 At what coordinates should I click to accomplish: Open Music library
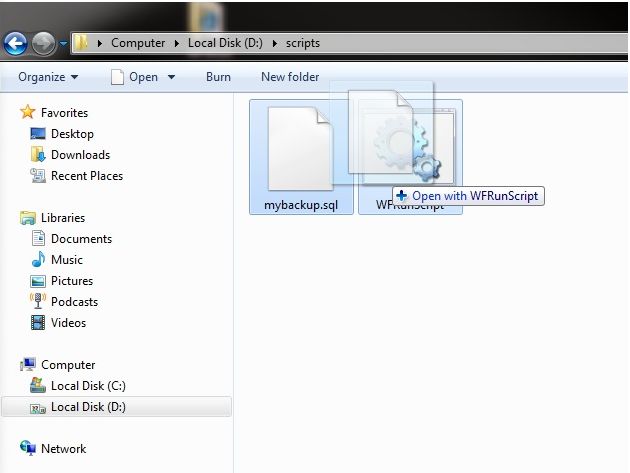tap(67, 260)
